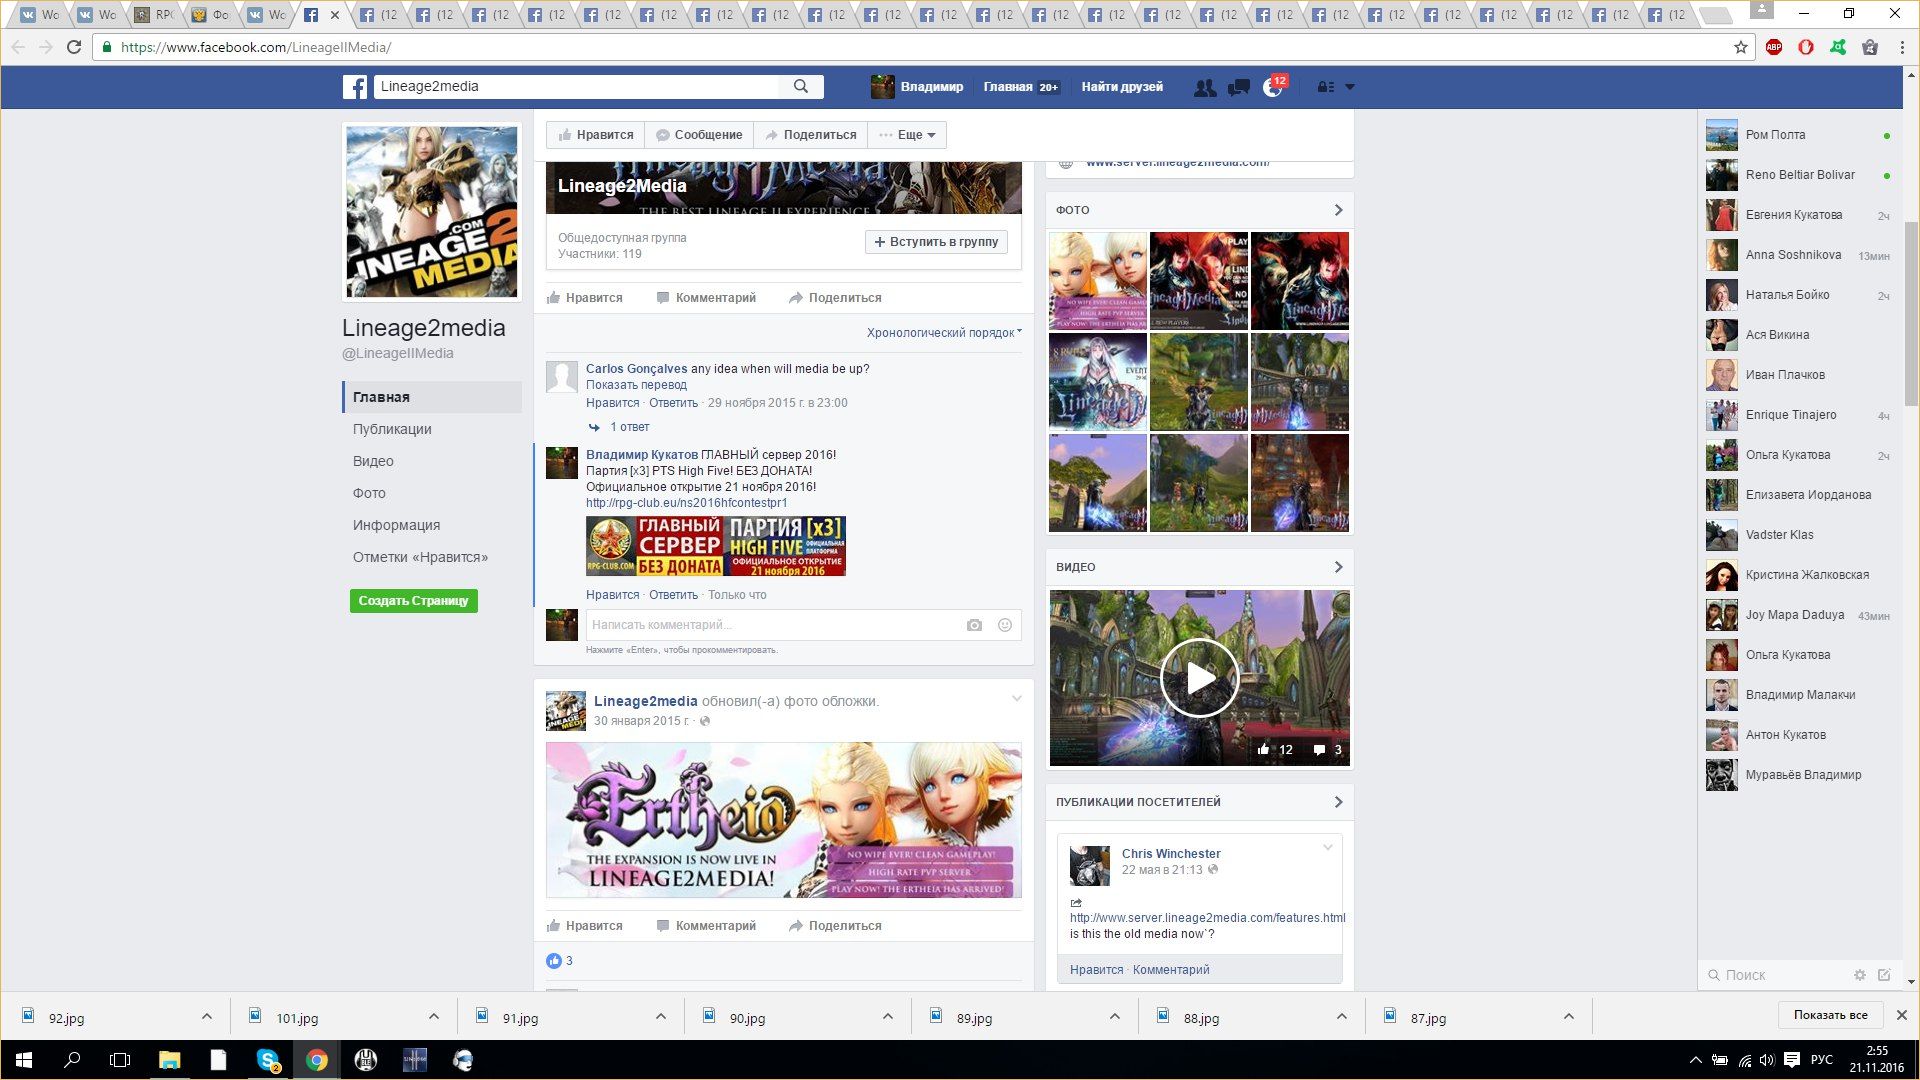Click the Opera-style red extension icon
Screen dimensions: 1920x1080
point(1806,47)
